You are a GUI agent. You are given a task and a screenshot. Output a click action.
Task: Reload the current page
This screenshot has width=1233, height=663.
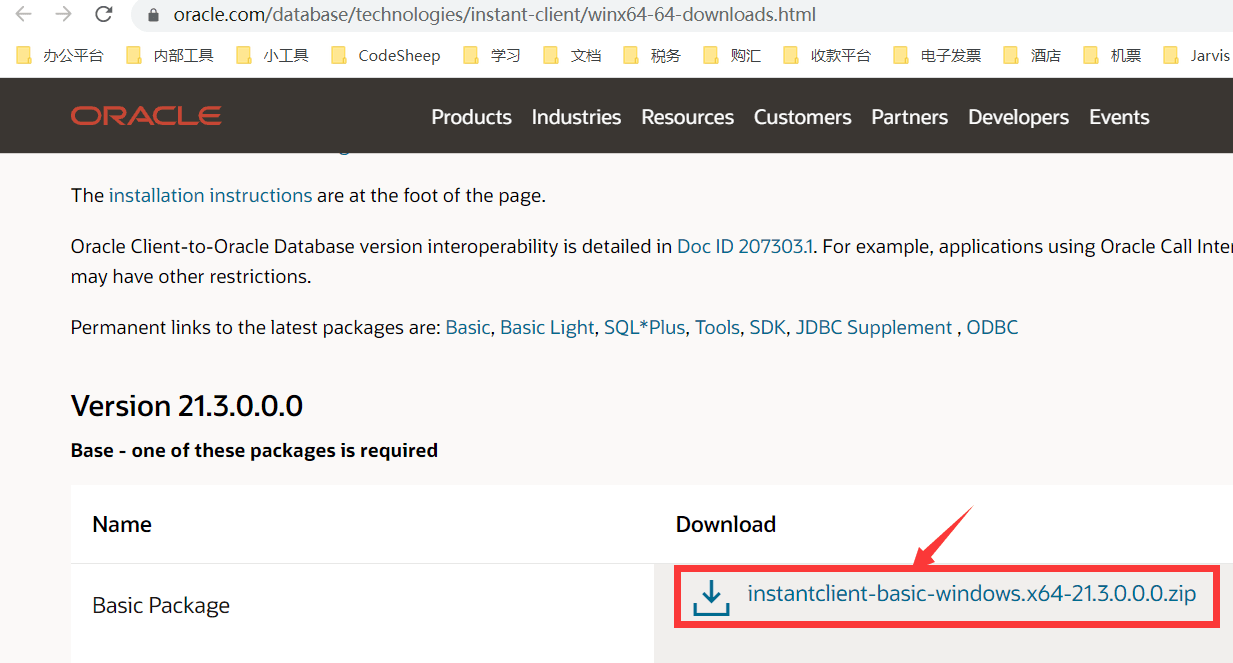[103, 15]
